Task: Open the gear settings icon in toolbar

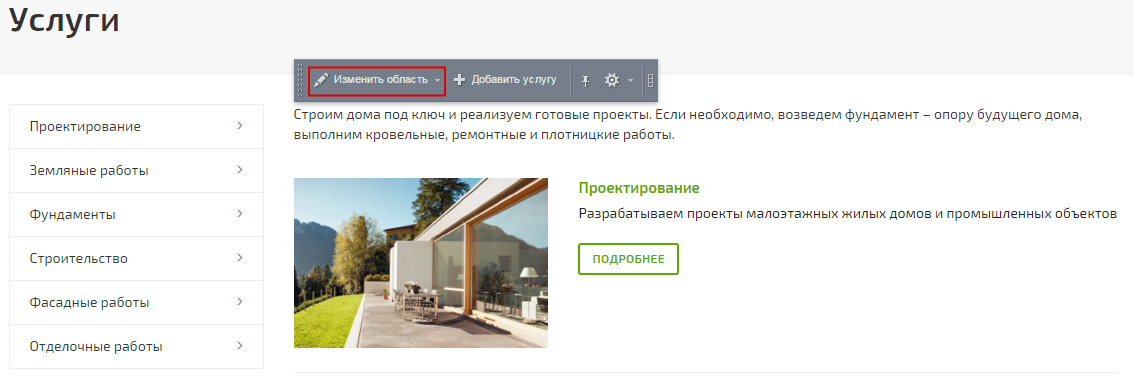Action: (612, 80)
